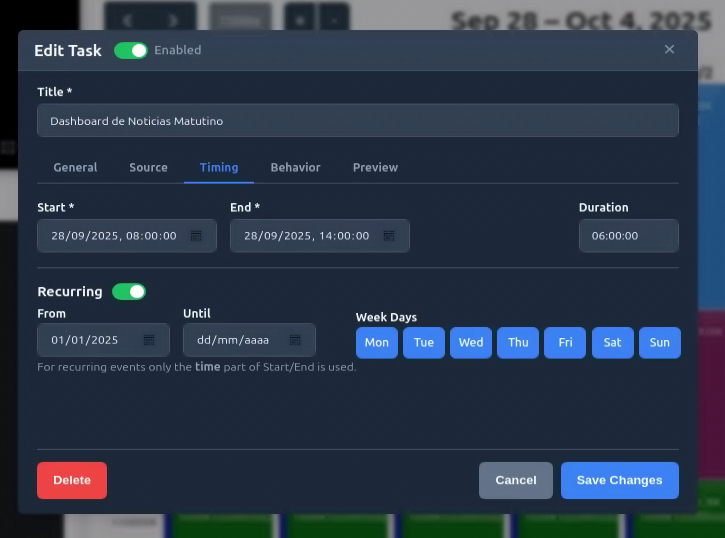Open calendar picker in Until field
725x538 pixels.
(x=295, y=340)
